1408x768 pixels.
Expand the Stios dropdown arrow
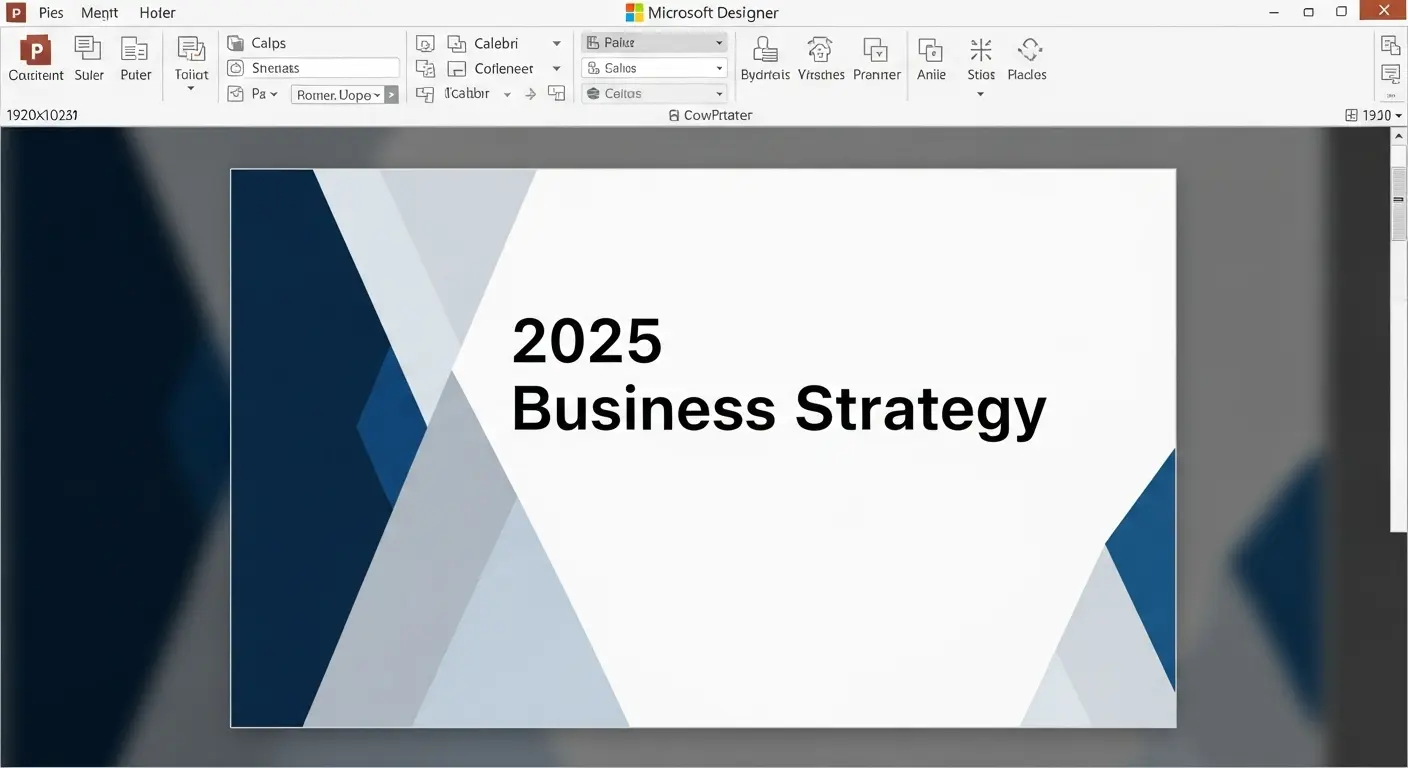point(980,94)
